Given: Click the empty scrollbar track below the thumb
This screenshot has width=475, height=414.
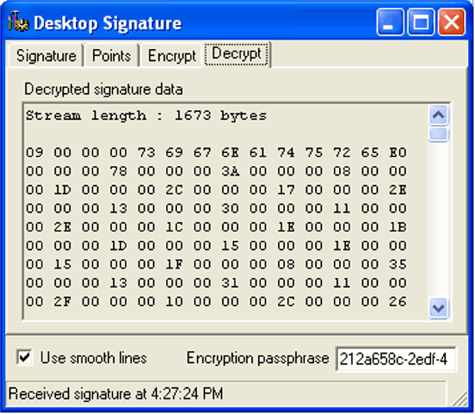Looking at the screenshot, I should point(438,220).
